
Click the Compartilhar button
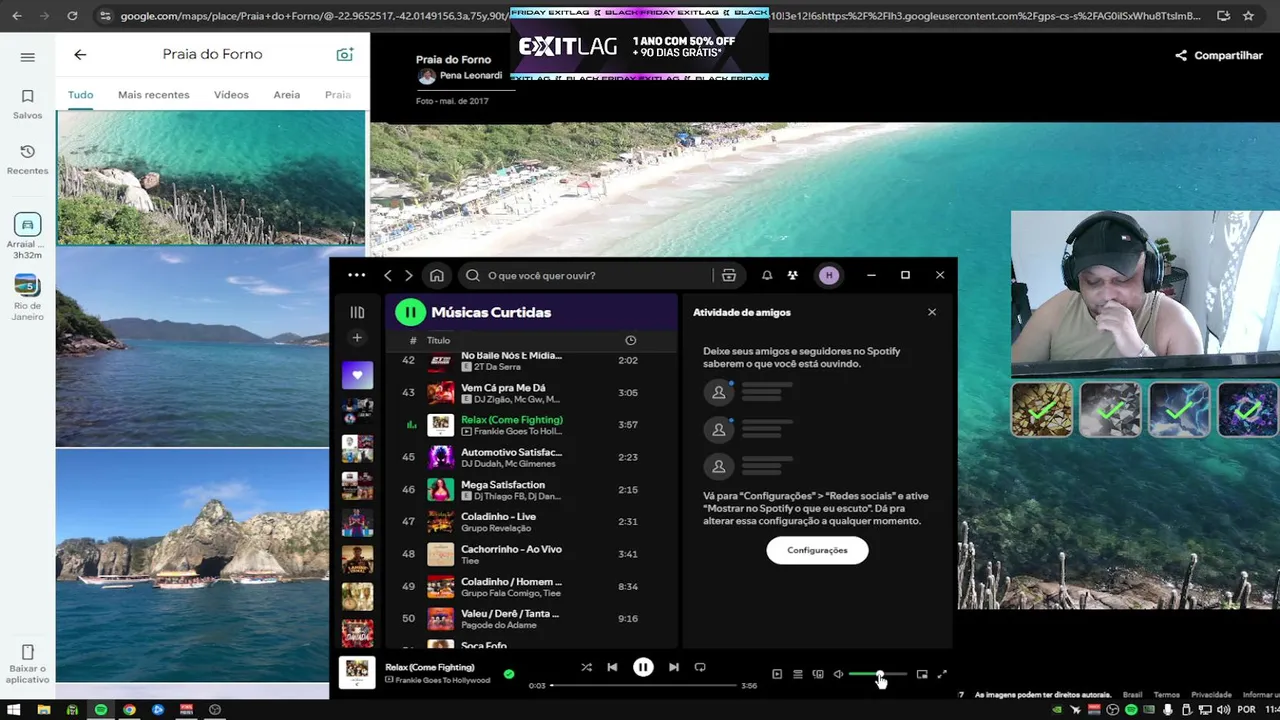coord(1219,56)
